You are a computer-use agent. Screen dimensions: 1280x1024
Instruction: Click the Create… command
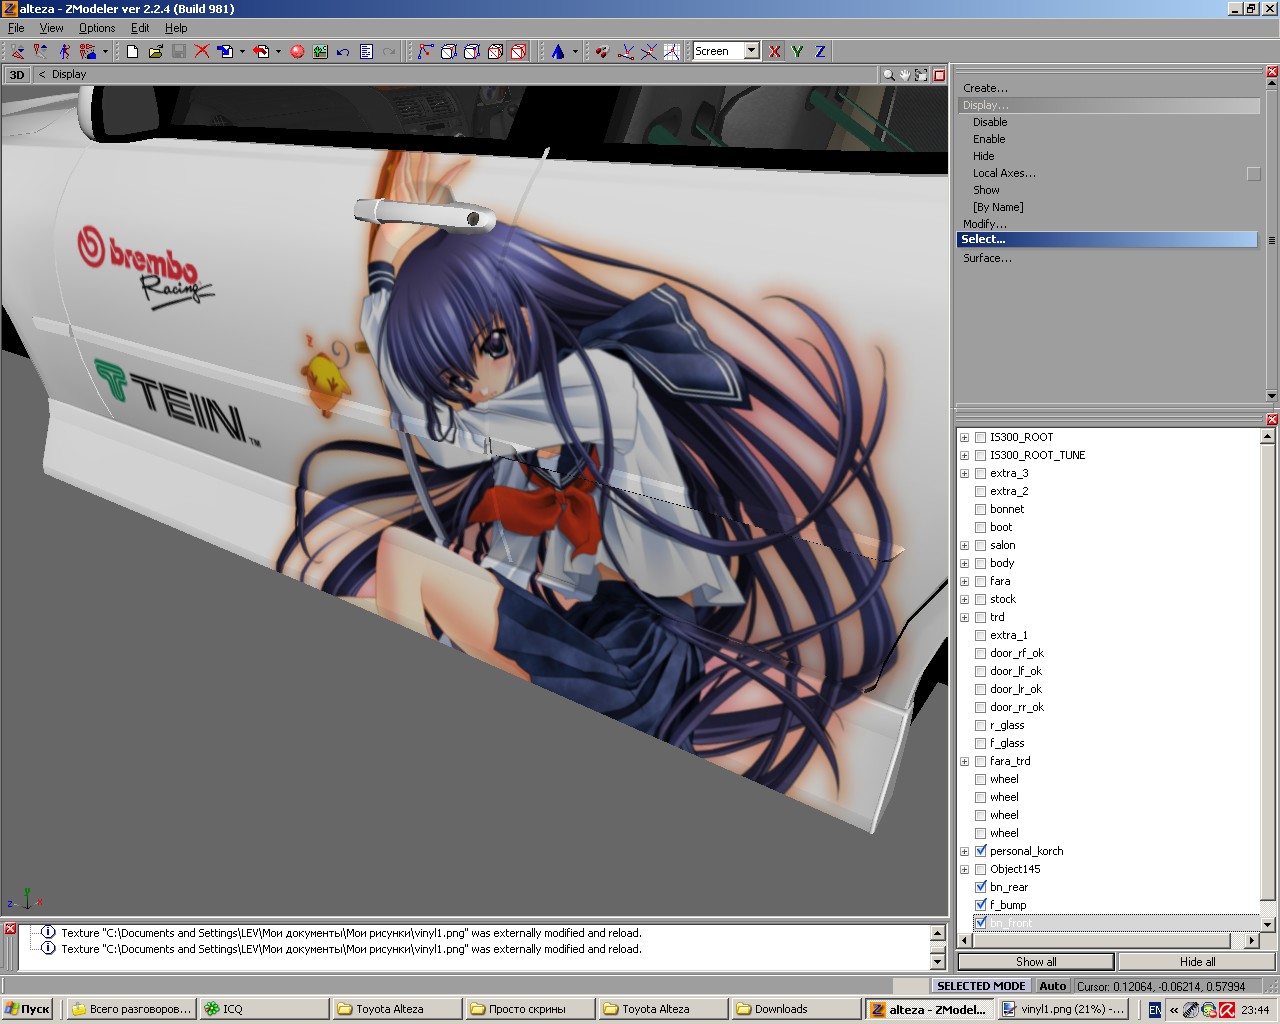[x=985, y=88]
